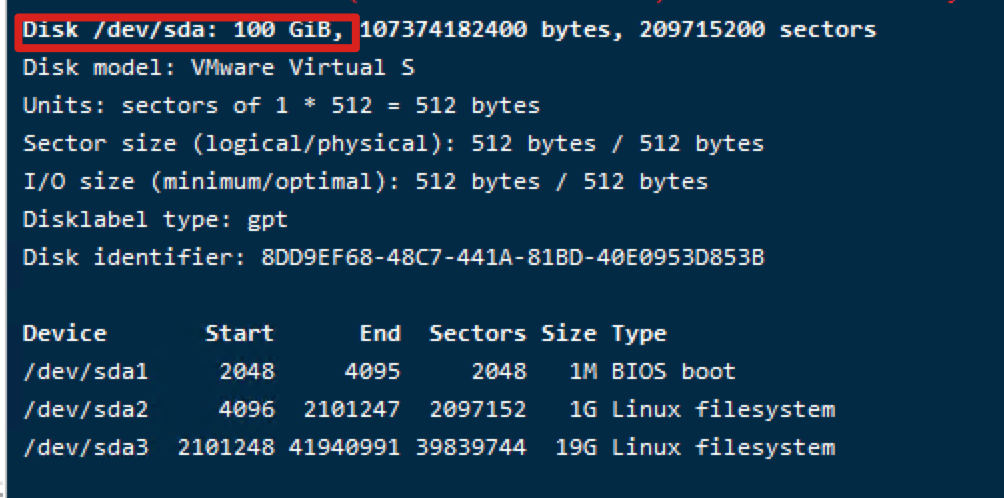Click the Disk model VMware Virtual S line
1004x498 pixels.
(218, 68)
